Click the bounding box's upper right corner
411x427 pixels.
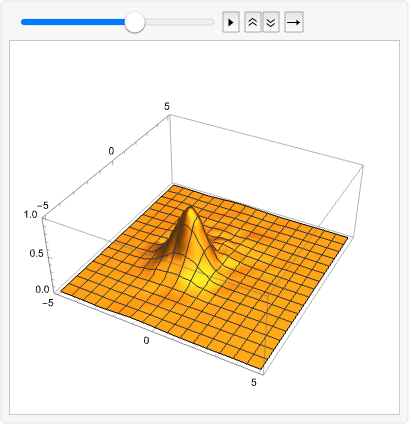[x=363, y=165]
